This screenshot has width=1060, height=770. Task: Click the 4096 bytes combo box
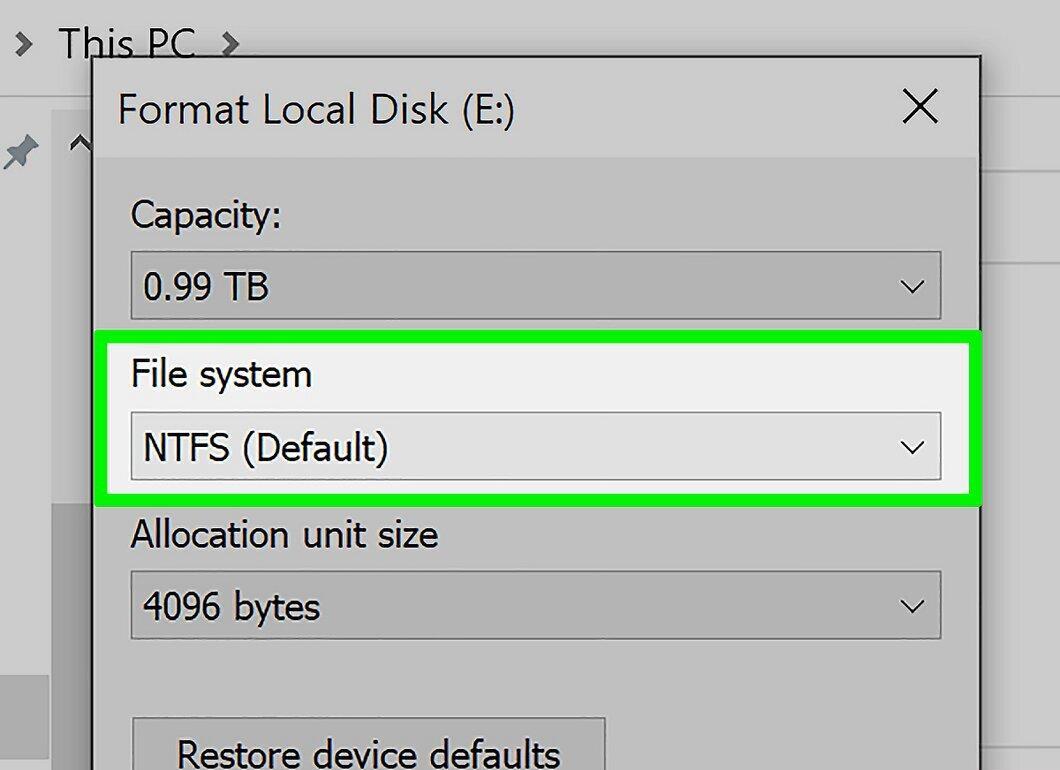pyautogui.click(x=535, y=605)
